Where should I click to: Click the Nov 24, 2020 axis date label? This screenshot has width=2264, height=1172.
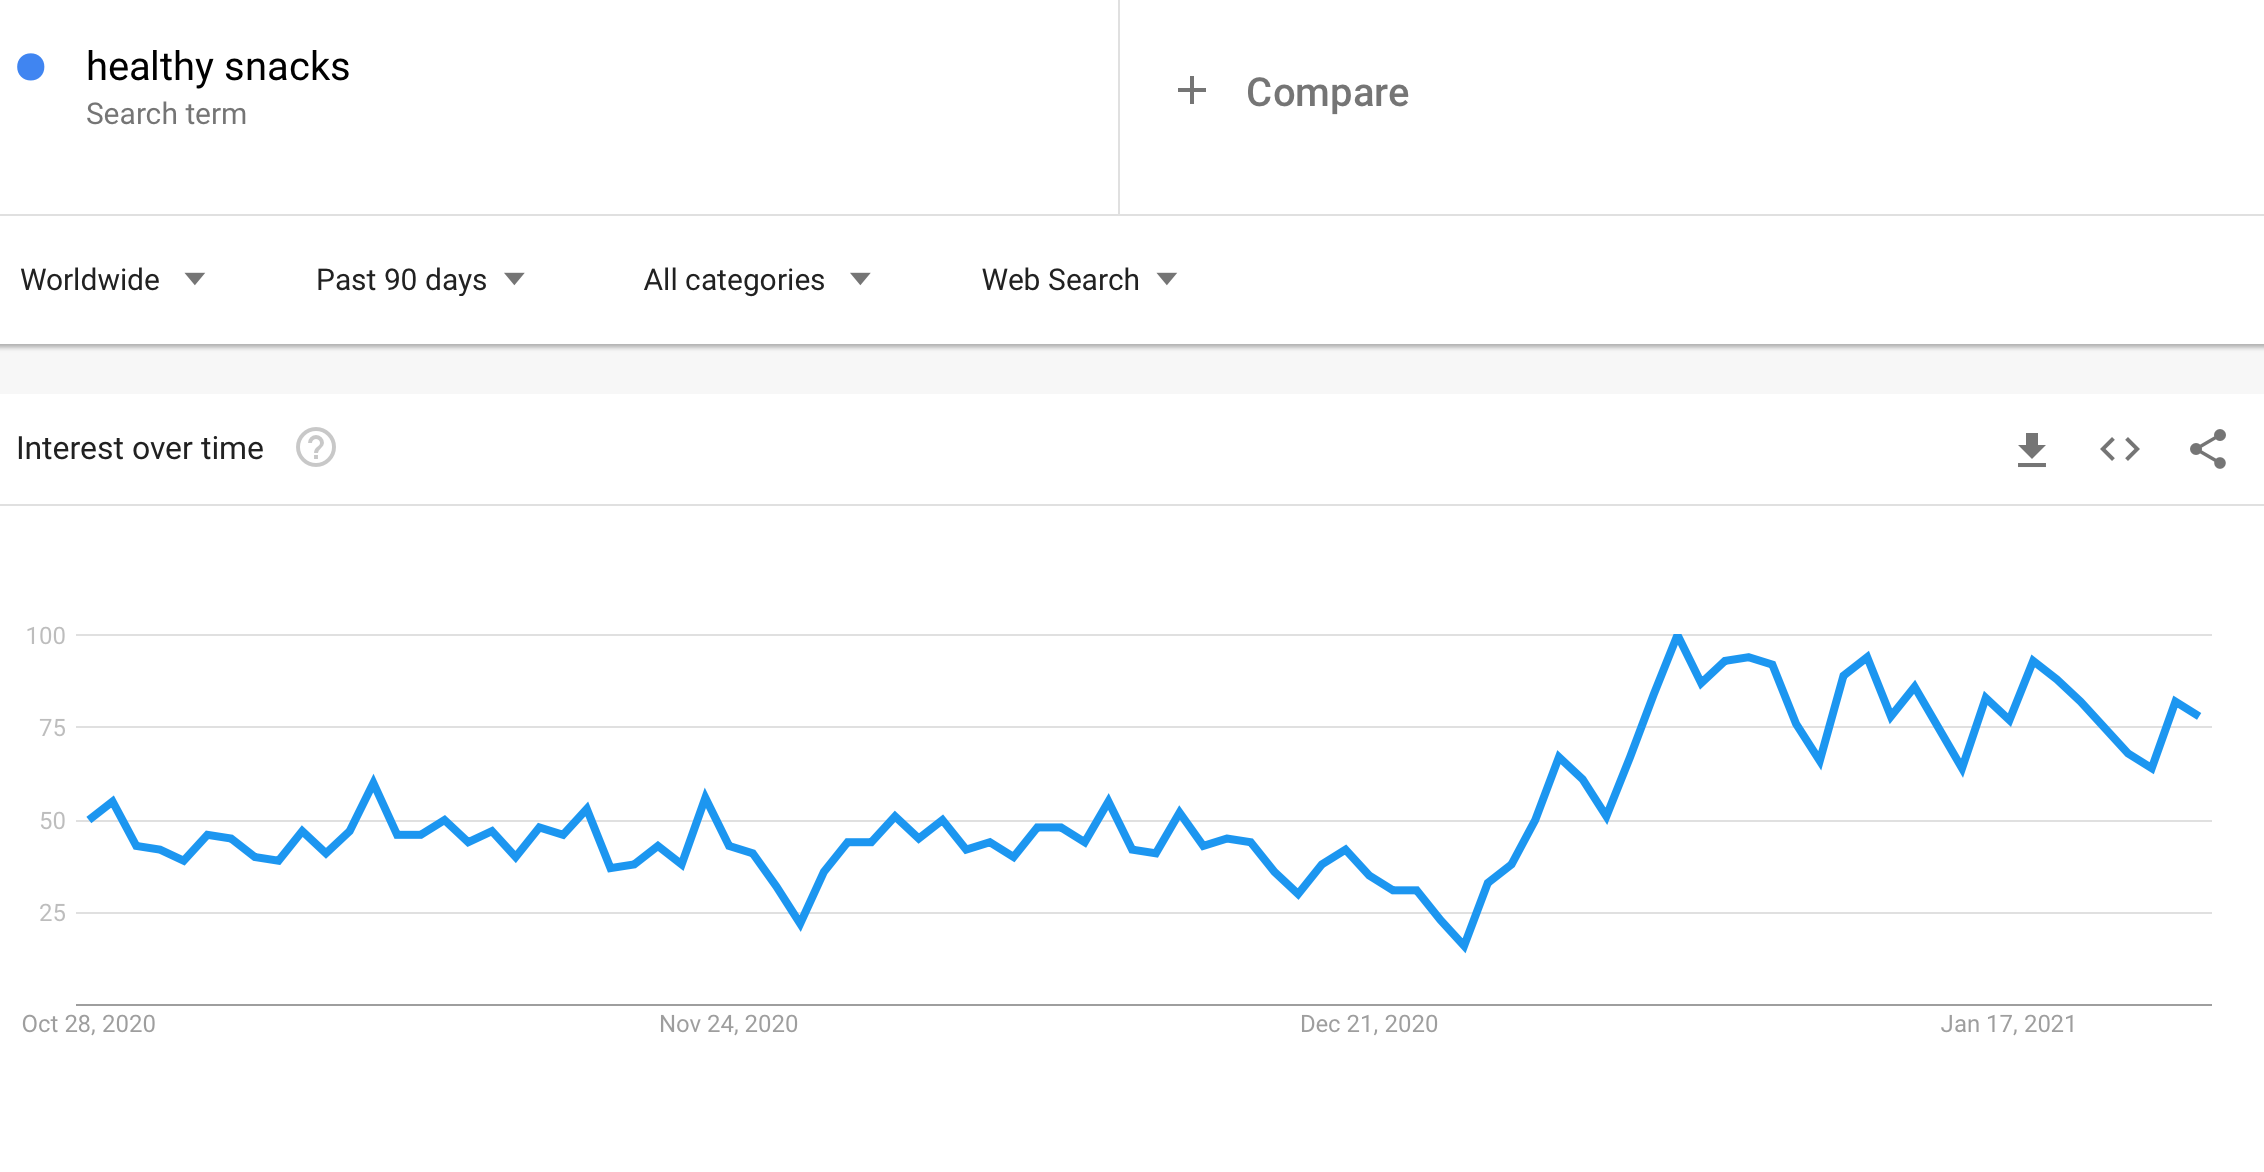728,1024
